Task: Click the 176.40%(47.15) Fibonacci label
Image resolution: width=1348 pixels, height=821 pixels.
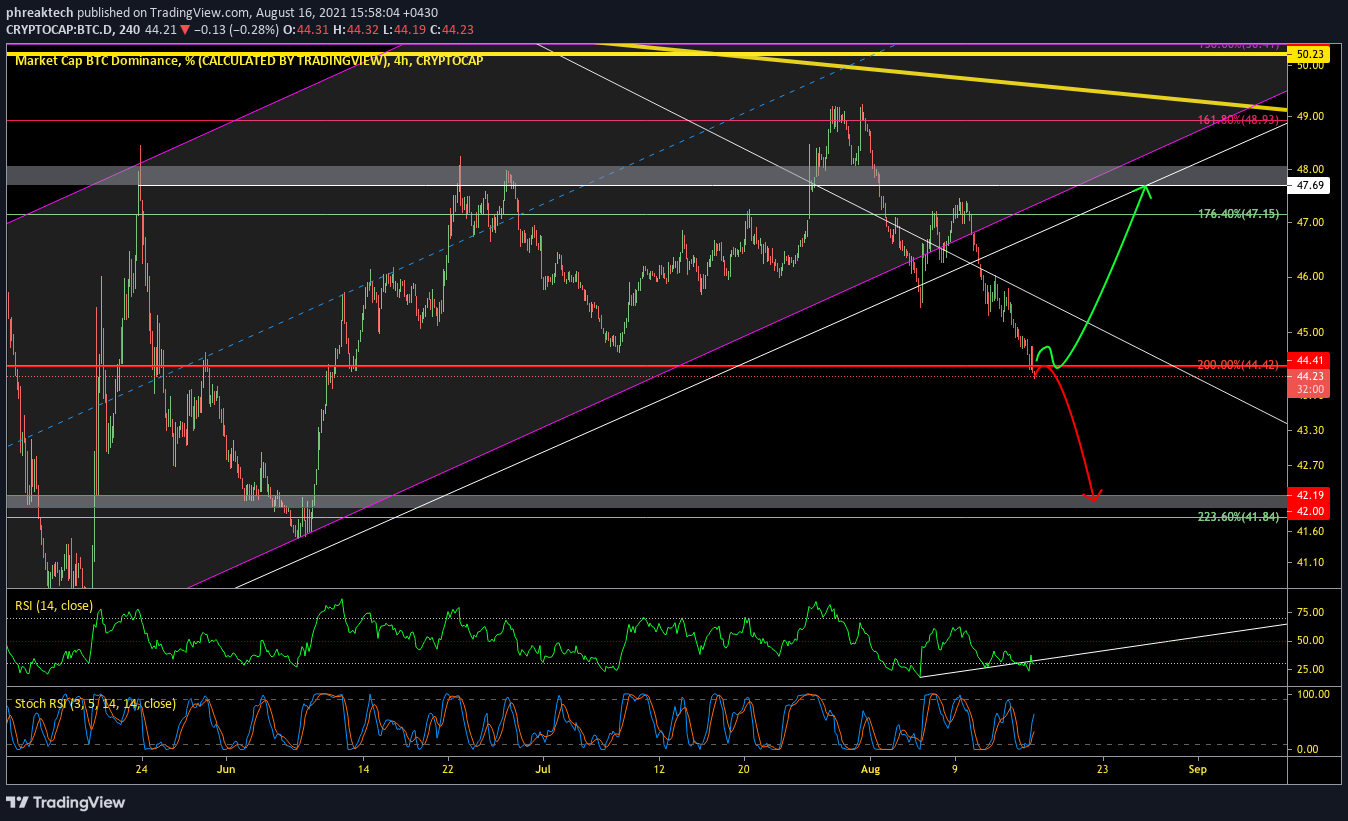Action: [x=1238, y=214]
